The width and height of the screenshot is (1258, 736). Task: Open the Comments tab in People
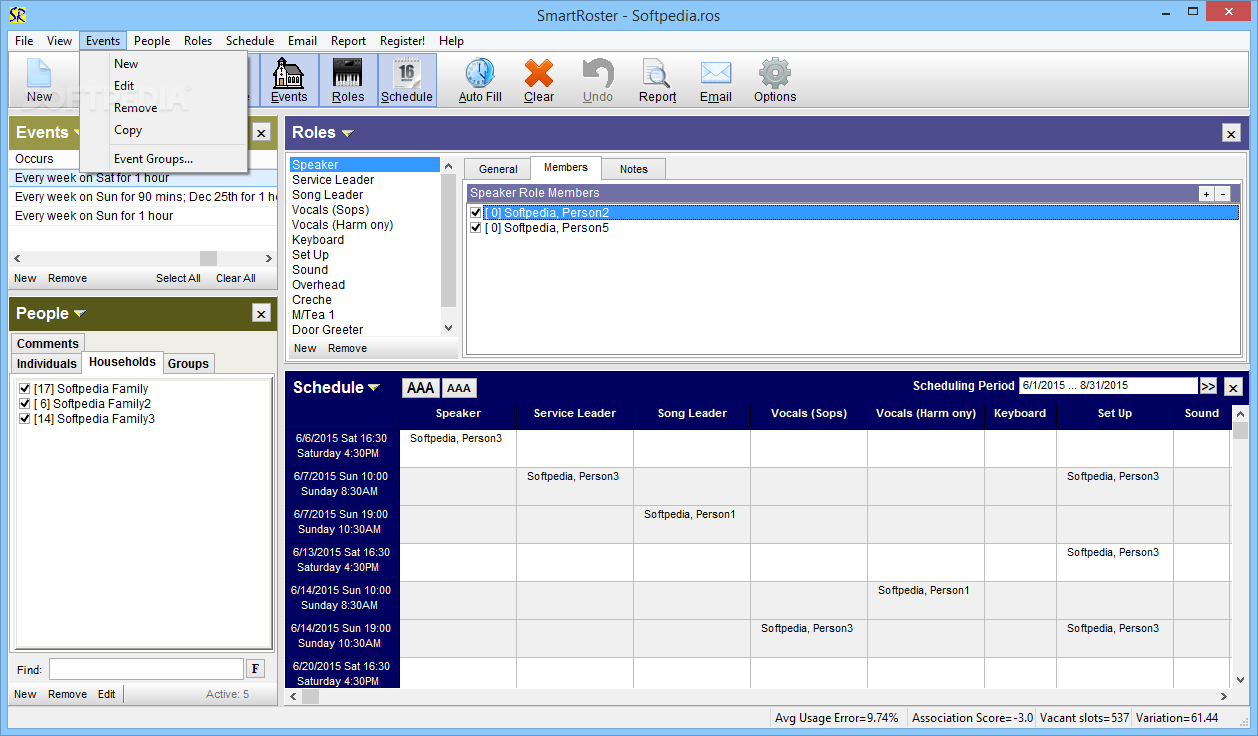click(x=48, y=344)
